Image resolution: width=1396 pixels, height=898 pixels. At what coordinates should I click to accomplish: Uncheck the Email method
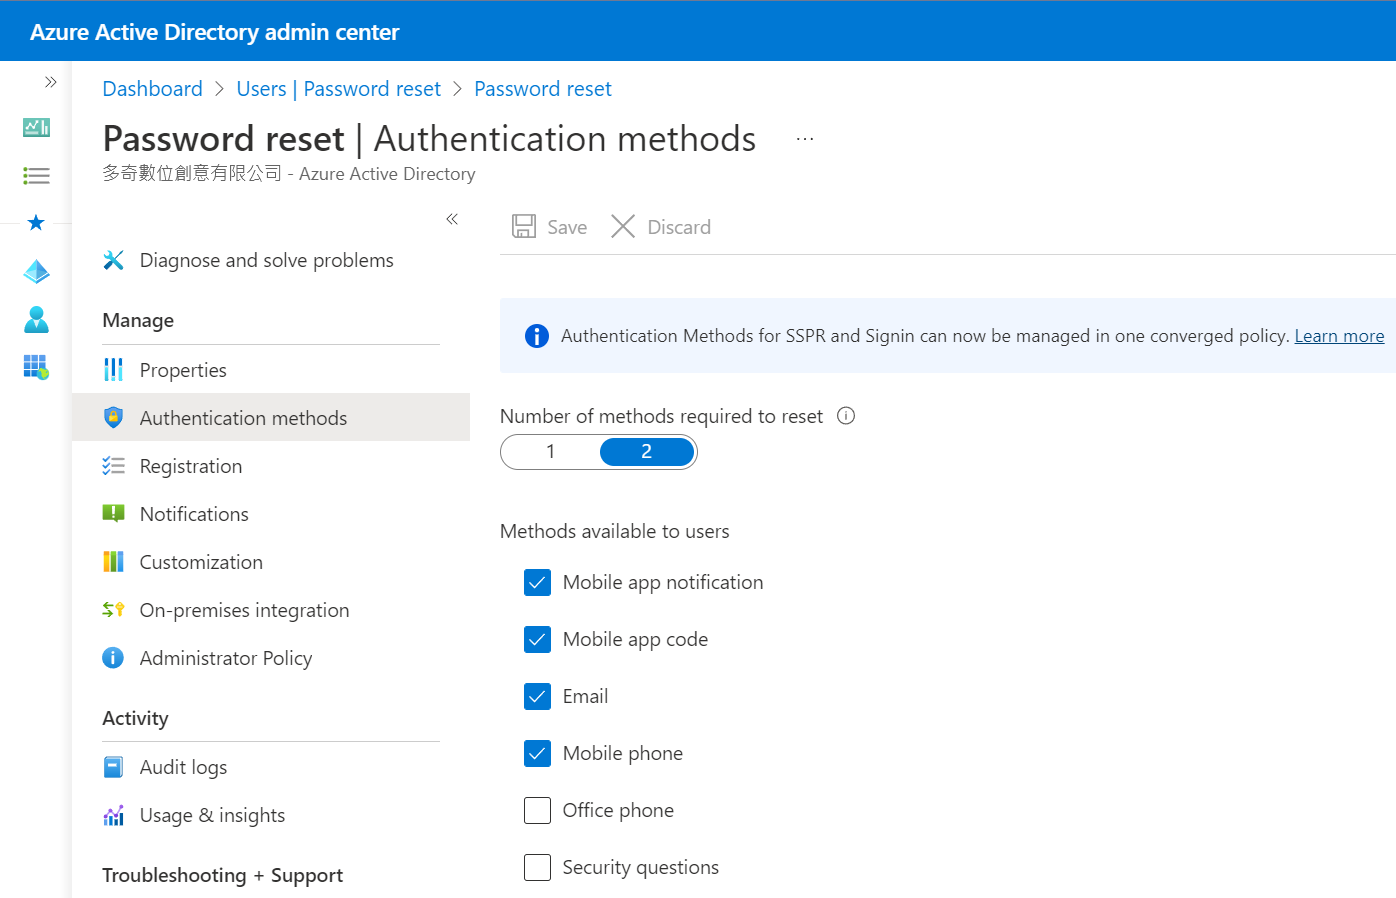tap(537, 696)
